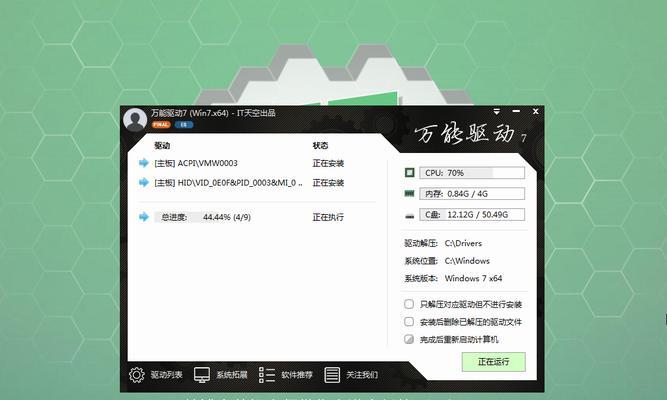Screen dimensions: 667x400
Task: Click the arrow icon beside 总进度
Action: pos(144,217)
